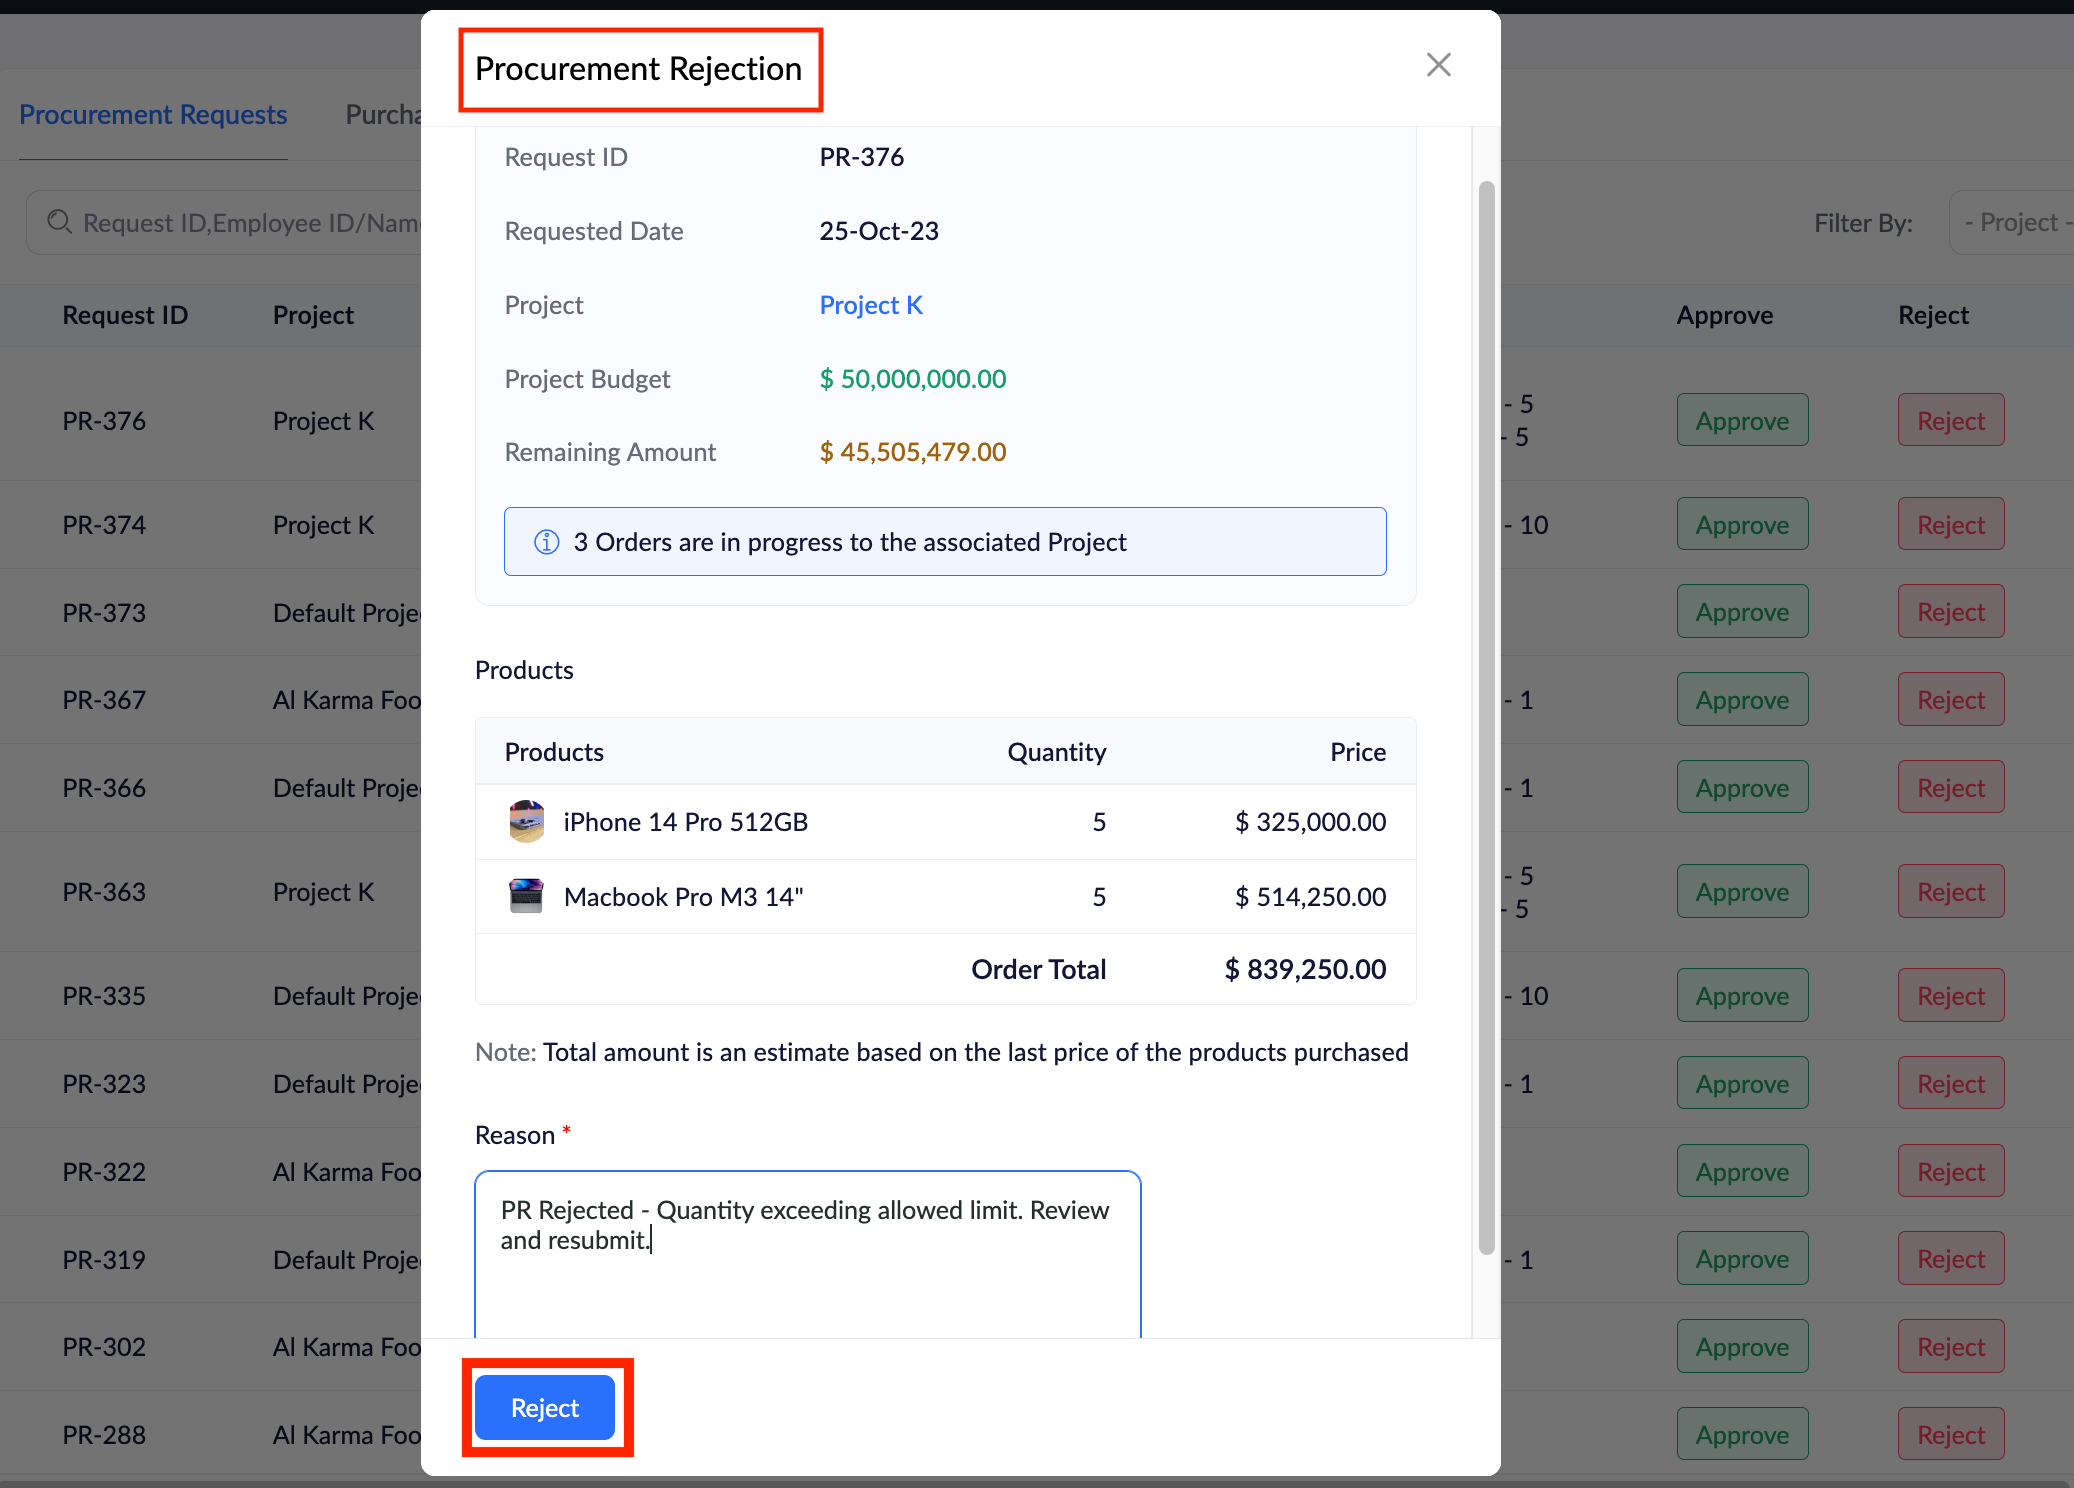Click the info icon in orders notice

pos(546,542)
